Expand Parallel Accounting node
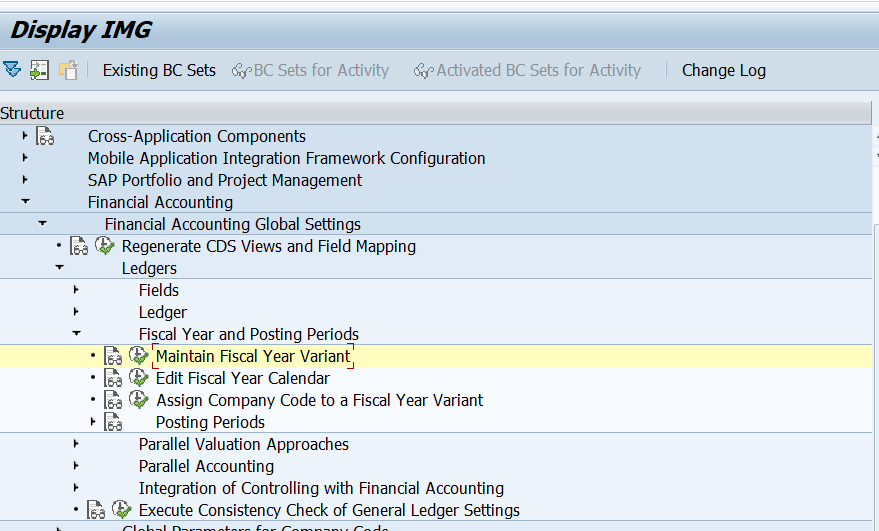Screen dimensions: 879x531 click(76, 465)
